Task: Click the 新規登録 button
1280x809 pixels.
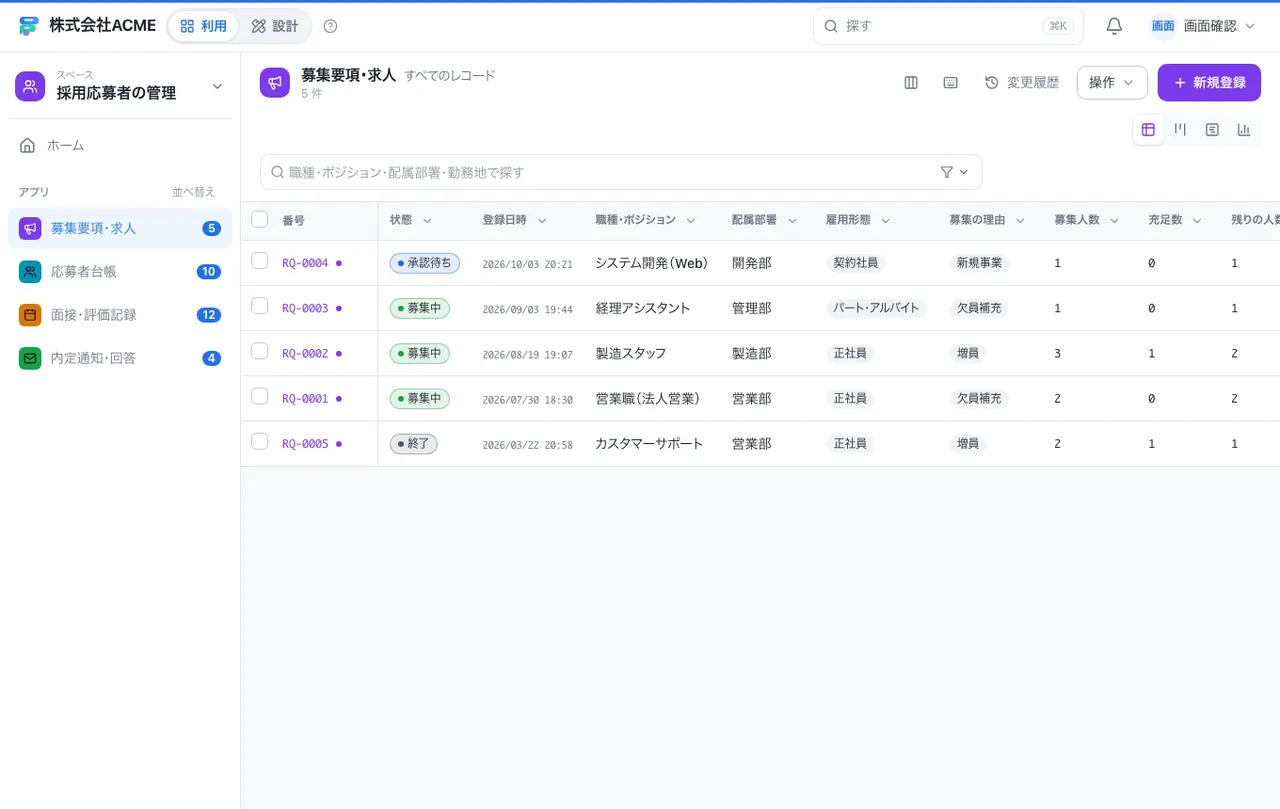Action: pos(1209,83)
